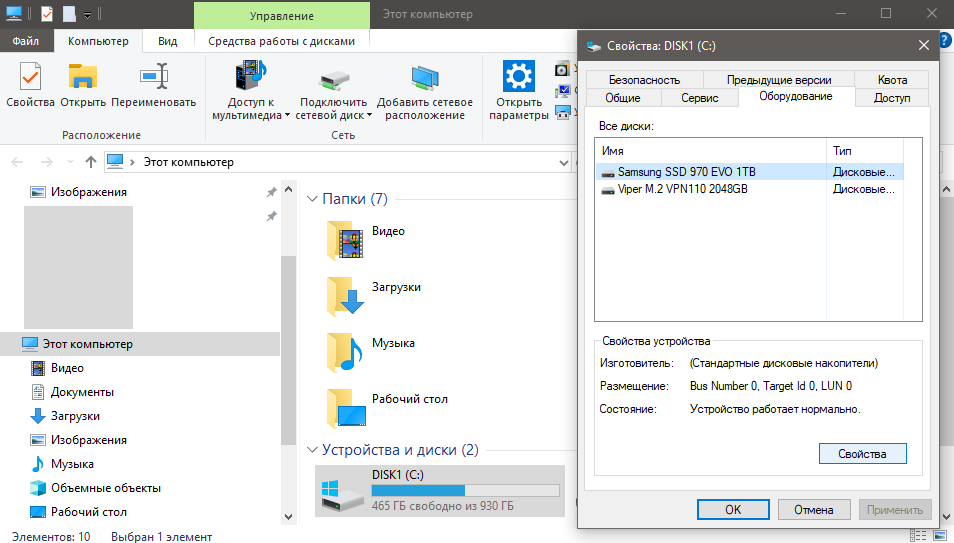The width and height of the screenshot is (954, 543).
Task: Select Samsung SSD 970 EVO 1TB row
Action: click(750, 172)
